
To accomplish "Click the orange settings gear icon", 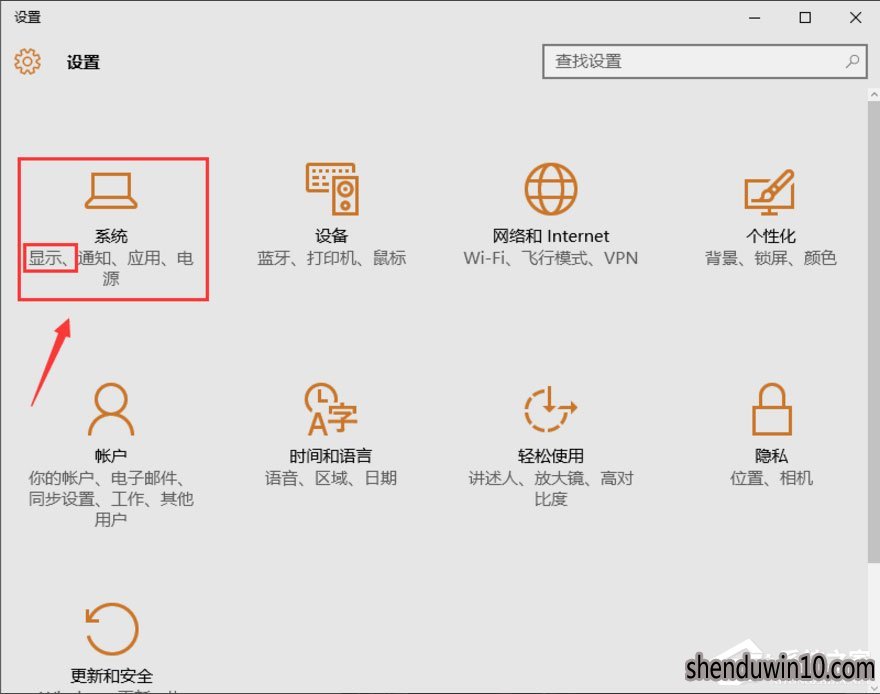I will pyautogui.click(x=27, y=61).
